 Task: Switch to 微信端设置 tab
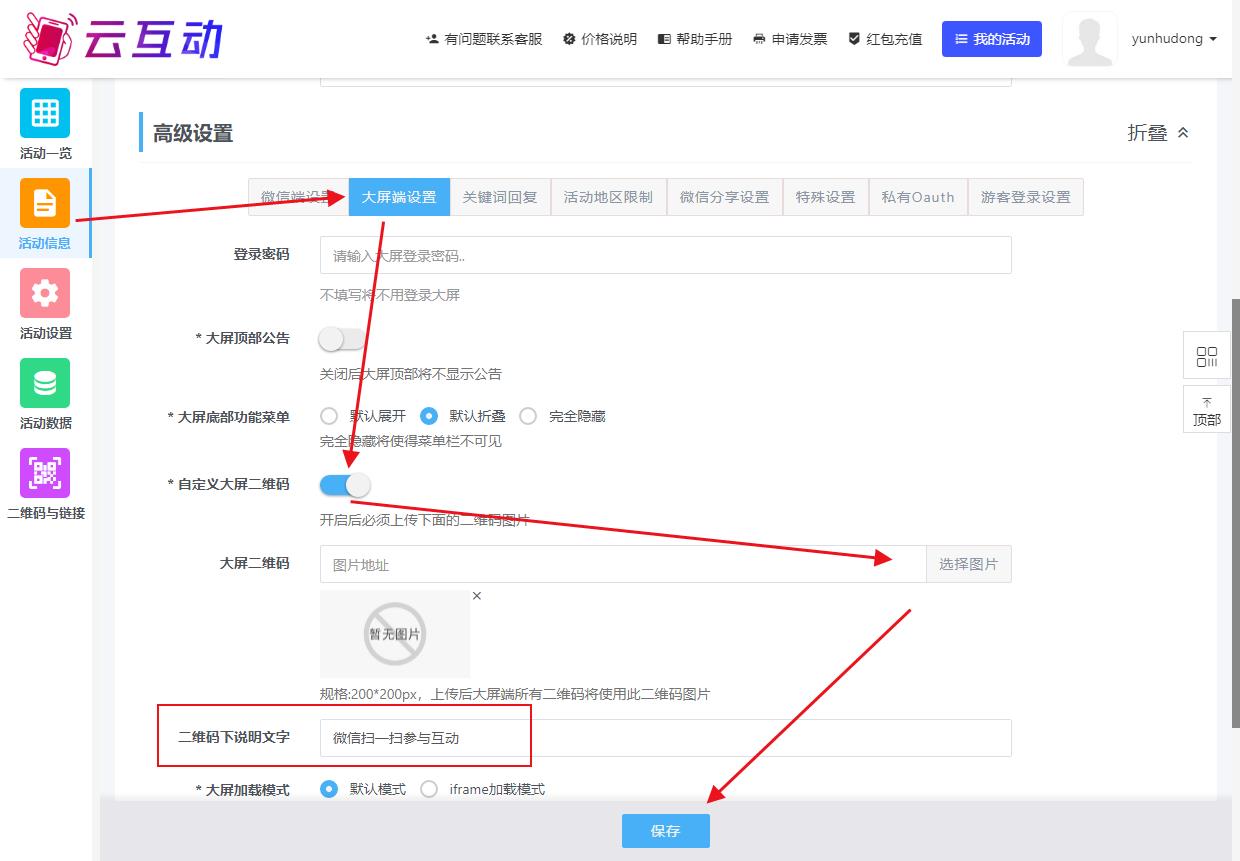[298, 197]
